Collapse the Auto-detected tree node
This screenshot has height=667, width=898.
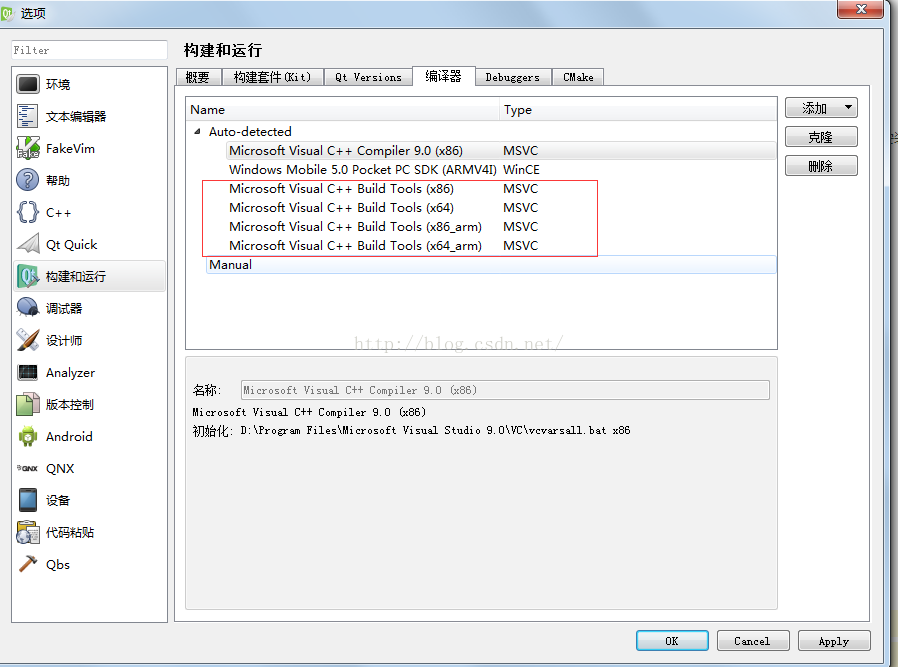[197, 132]
